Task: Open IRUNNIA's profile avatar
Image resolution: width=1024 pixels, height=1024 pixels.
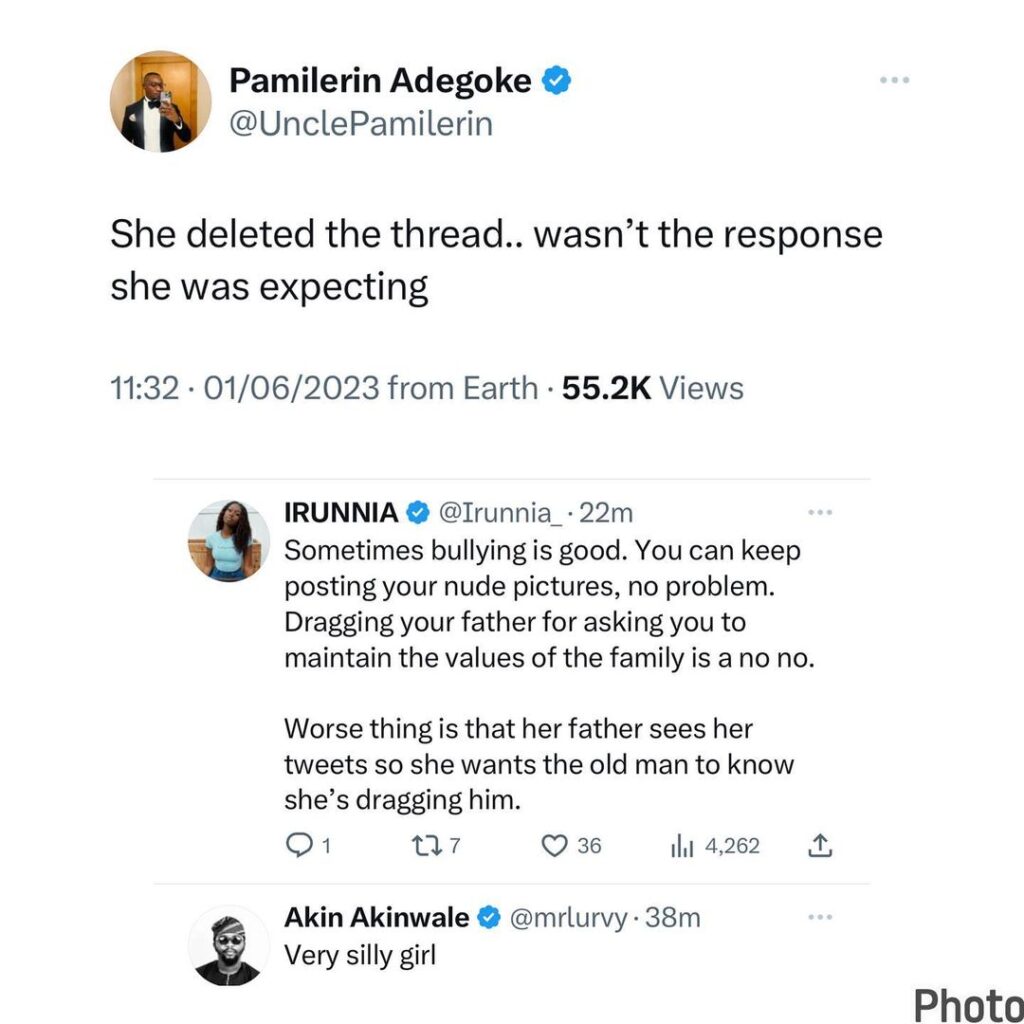Action: (229, 541)
